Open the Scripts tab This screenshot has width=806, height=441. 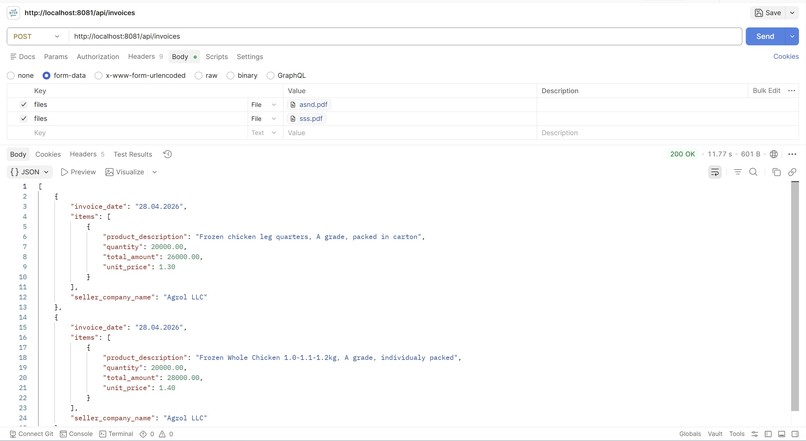point(216,57)
